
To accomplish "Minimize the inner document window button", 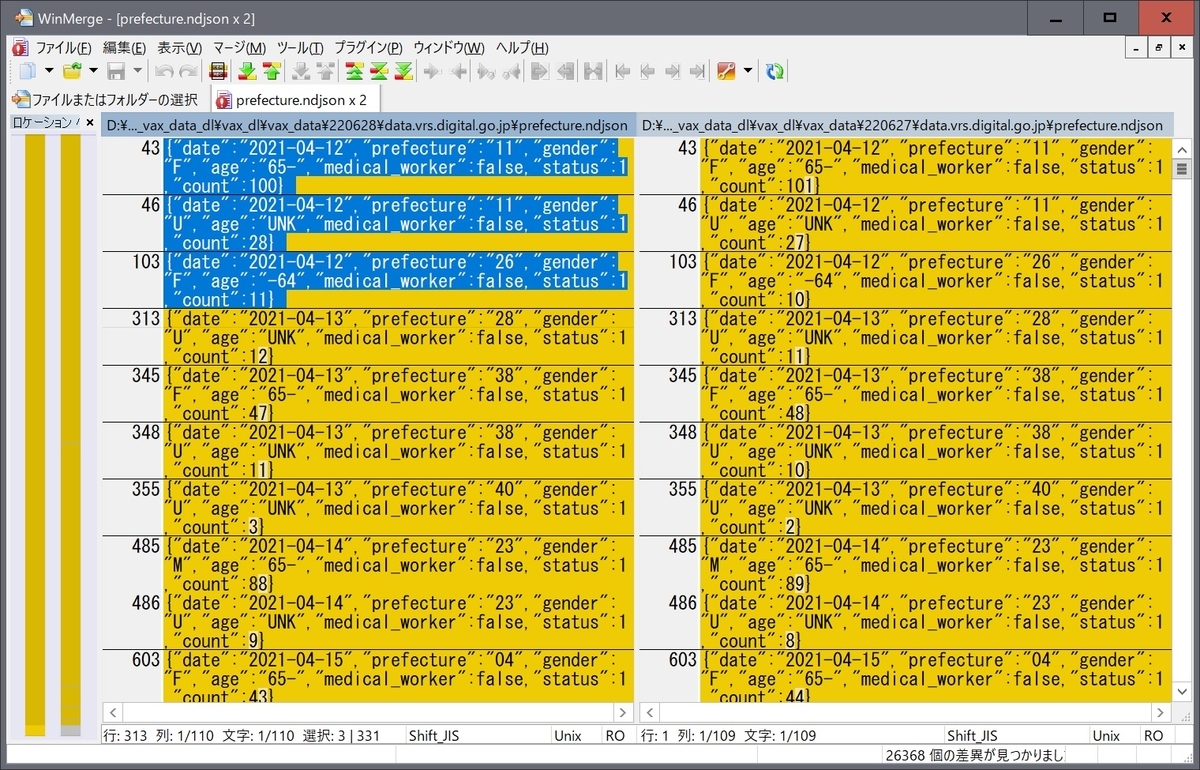I will point(1137,47).
